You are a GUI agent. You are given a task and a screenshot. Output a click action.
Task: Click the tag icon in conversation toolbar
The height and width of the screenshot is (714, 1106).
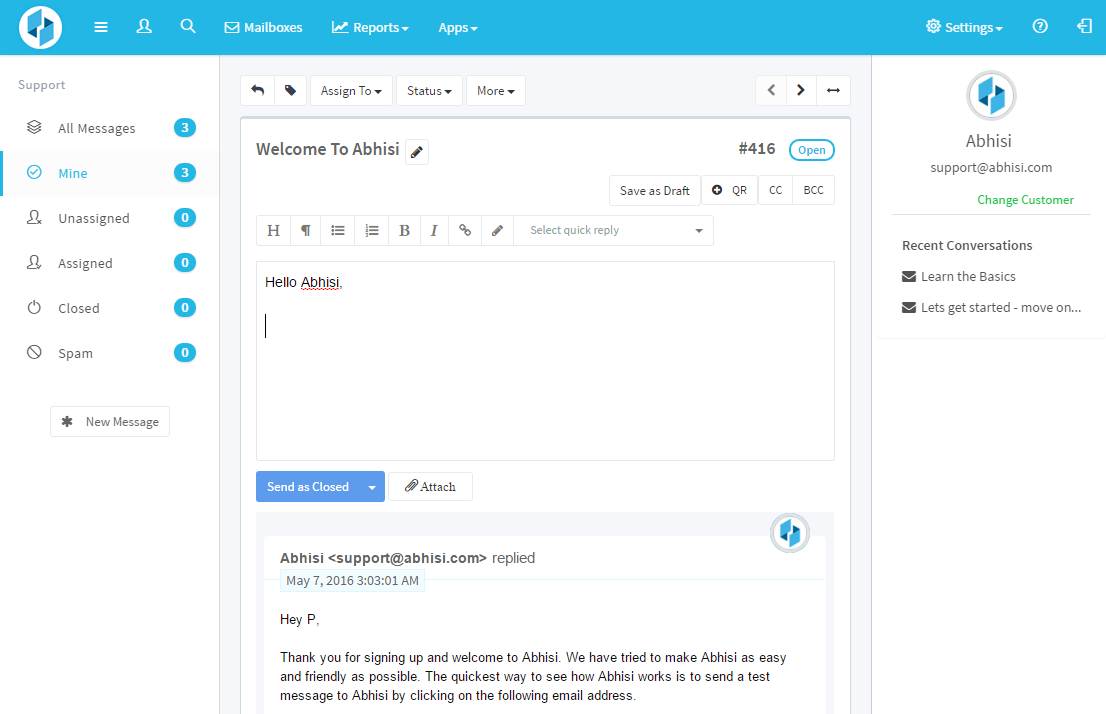(290, 90)
